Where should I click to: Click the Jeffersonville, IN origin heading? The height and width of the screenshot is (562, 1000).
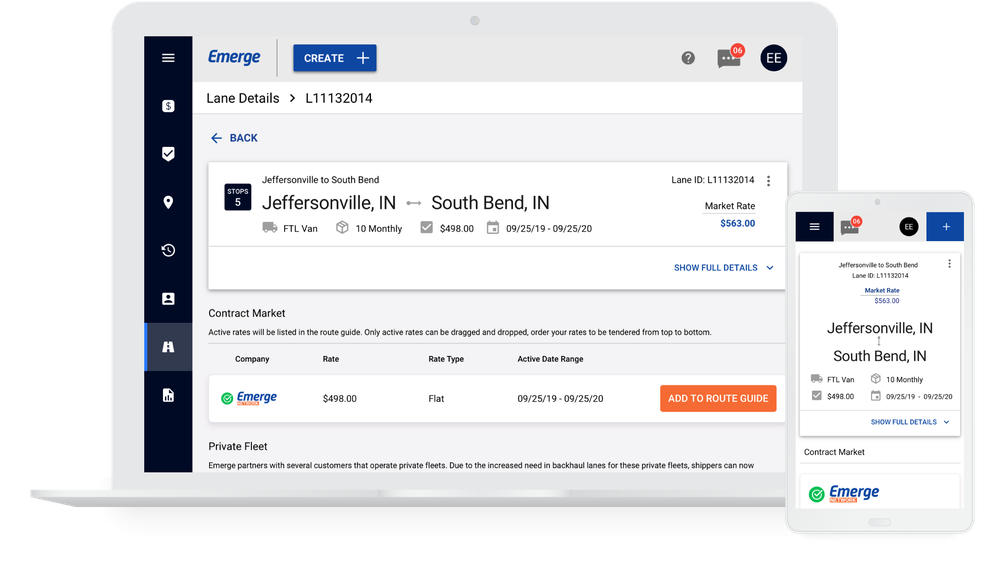[329, 203]
